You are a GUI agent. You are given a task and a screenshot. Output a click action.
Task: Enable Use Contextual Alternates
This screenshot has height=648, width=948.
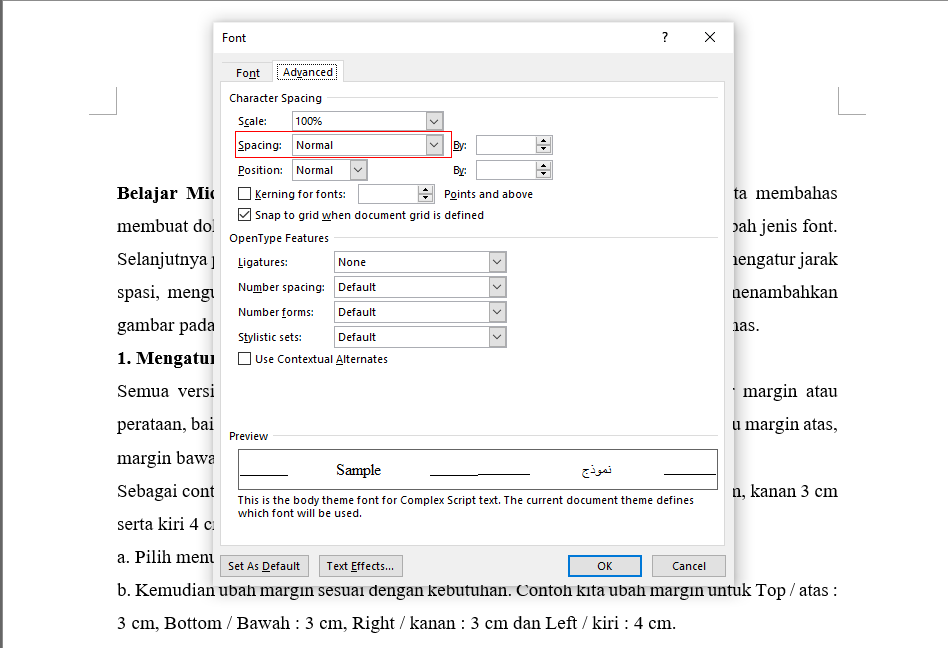pos(244,358)
